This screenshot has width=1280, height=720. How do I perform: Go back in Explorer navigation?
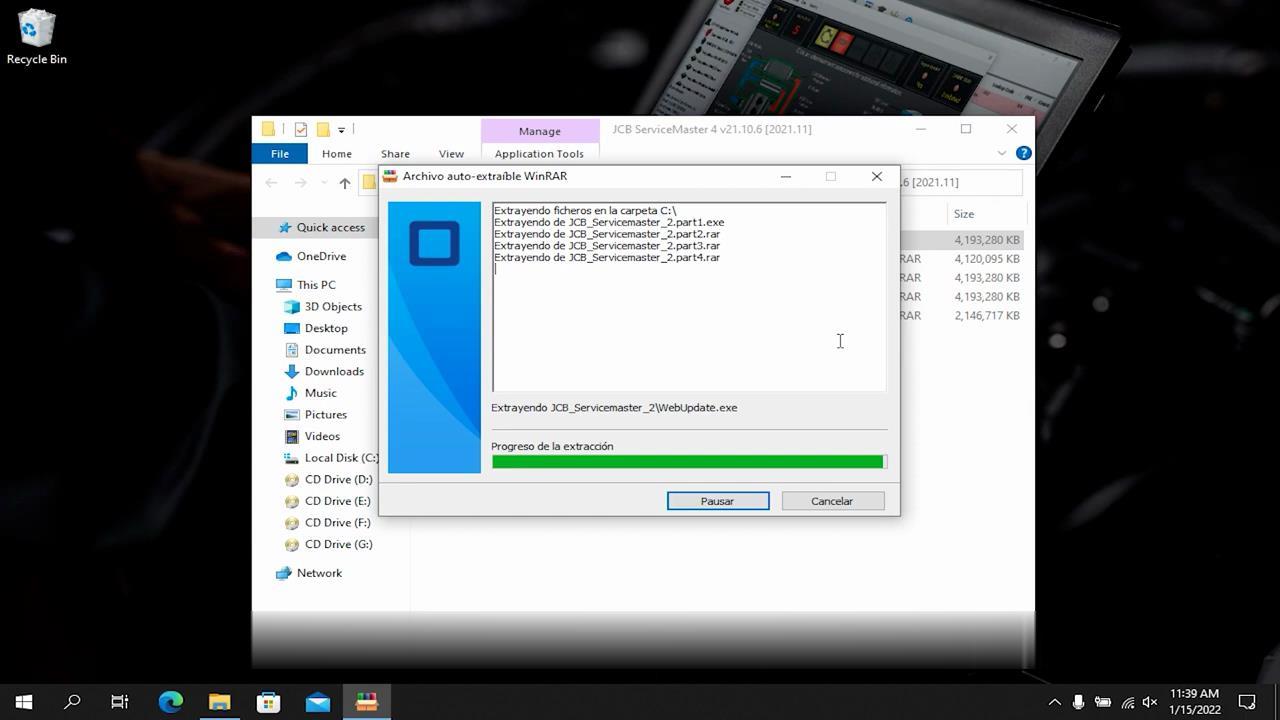(x=271, y=182)
